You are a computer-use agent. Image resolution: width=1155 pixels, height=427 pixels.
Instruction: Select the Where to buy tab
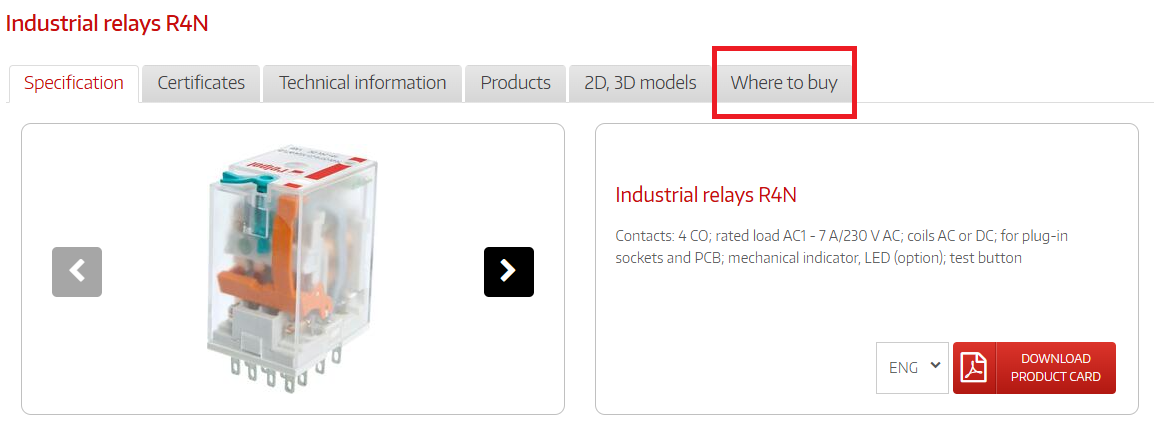(x=784, y=83)
